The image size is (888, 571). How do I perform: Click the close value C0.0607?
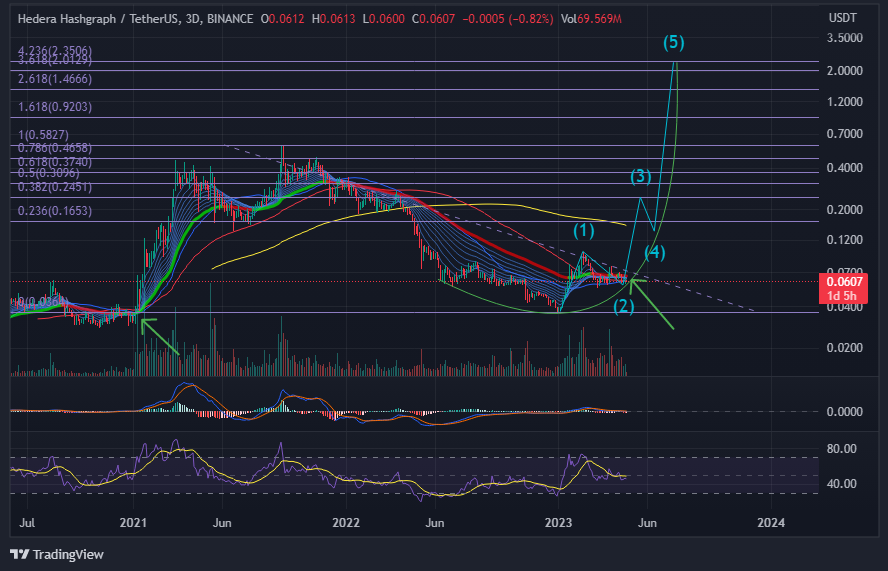point(433,19)
